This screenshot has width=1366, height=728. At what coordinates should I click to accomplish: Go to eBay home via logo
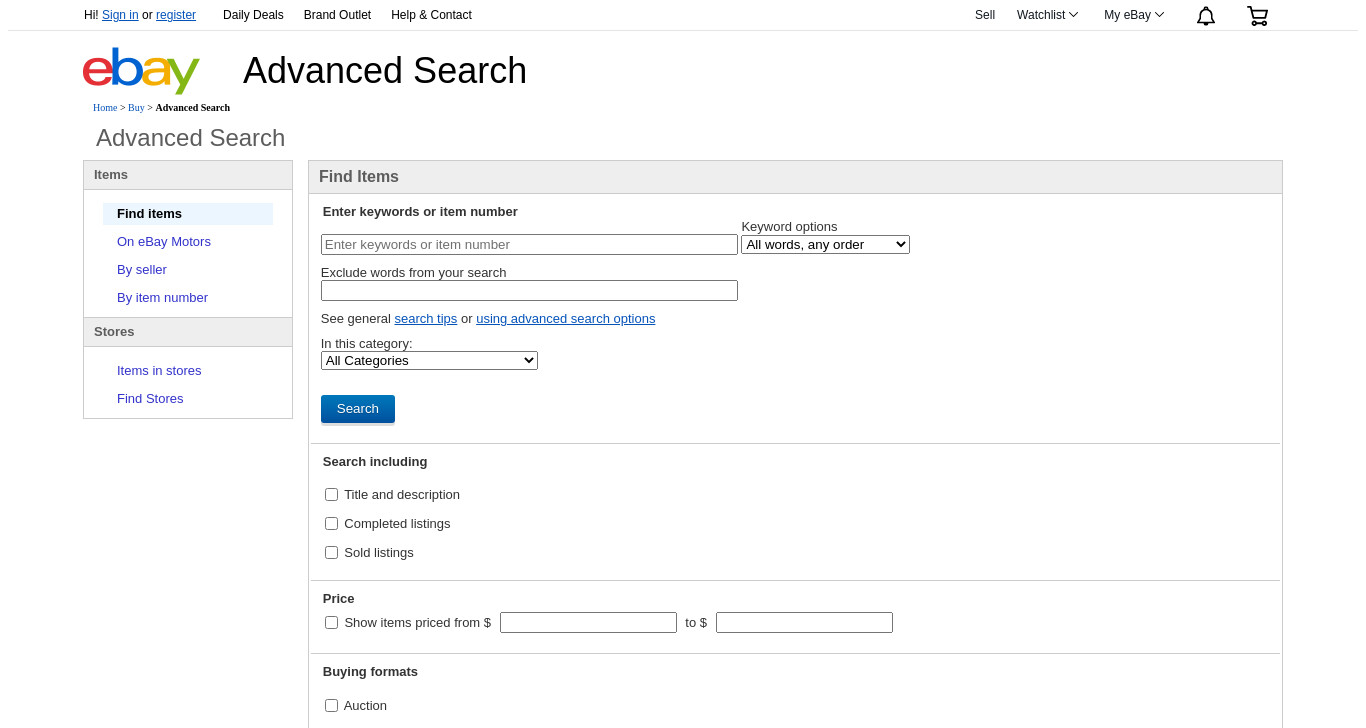pyautogui.click(x=141, y=70)
